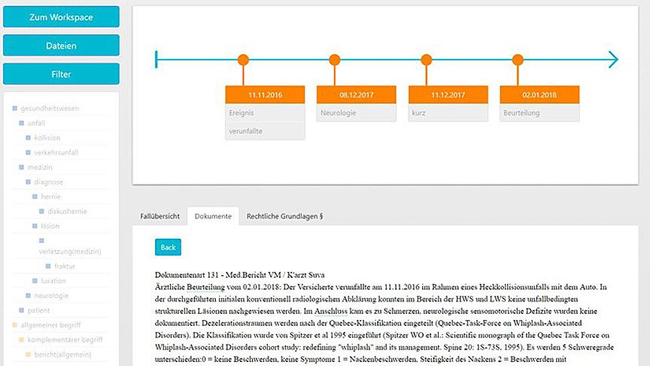Select the Dokumente tab

pyautogui.click(x=213, y=216)
